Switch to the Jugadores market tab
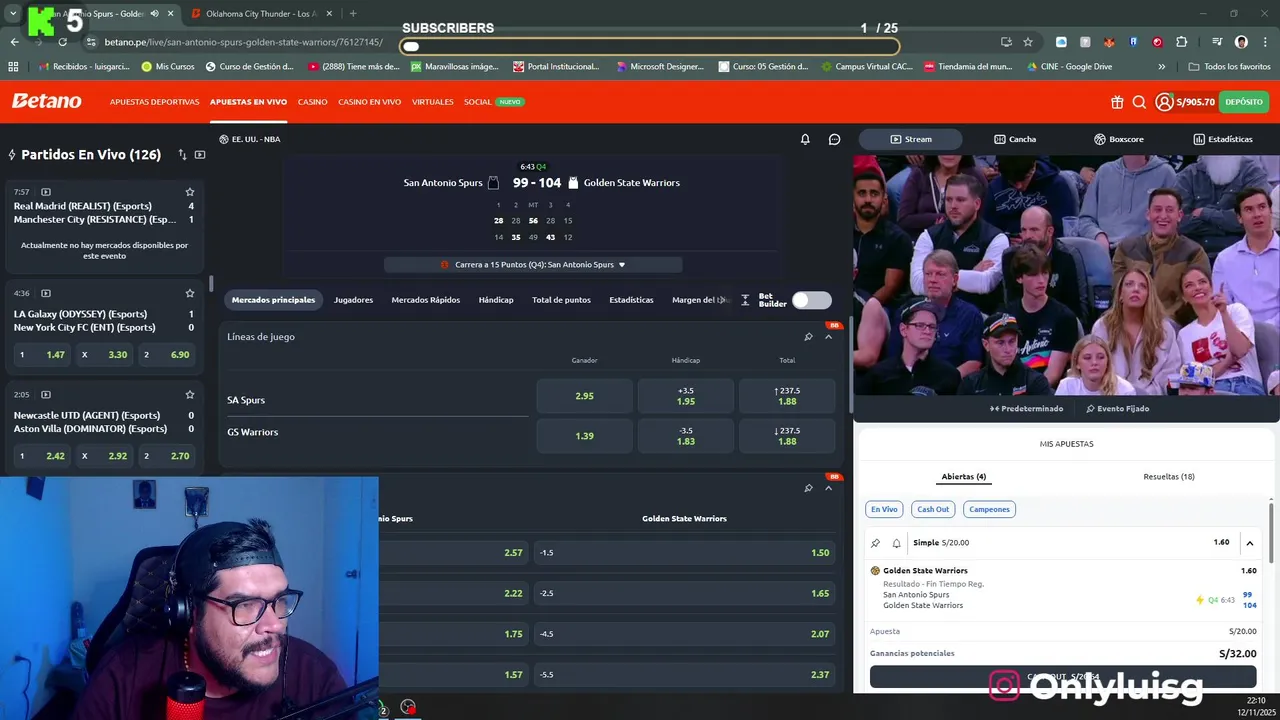The image size is (1280, 720). point(353,300)
